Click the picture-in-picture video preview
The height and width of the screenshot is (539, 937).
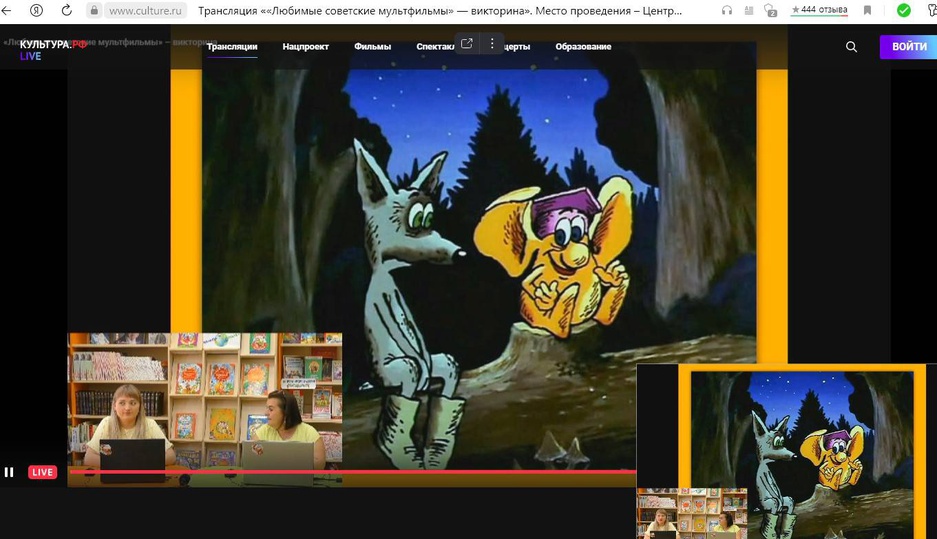click(786, 451)
